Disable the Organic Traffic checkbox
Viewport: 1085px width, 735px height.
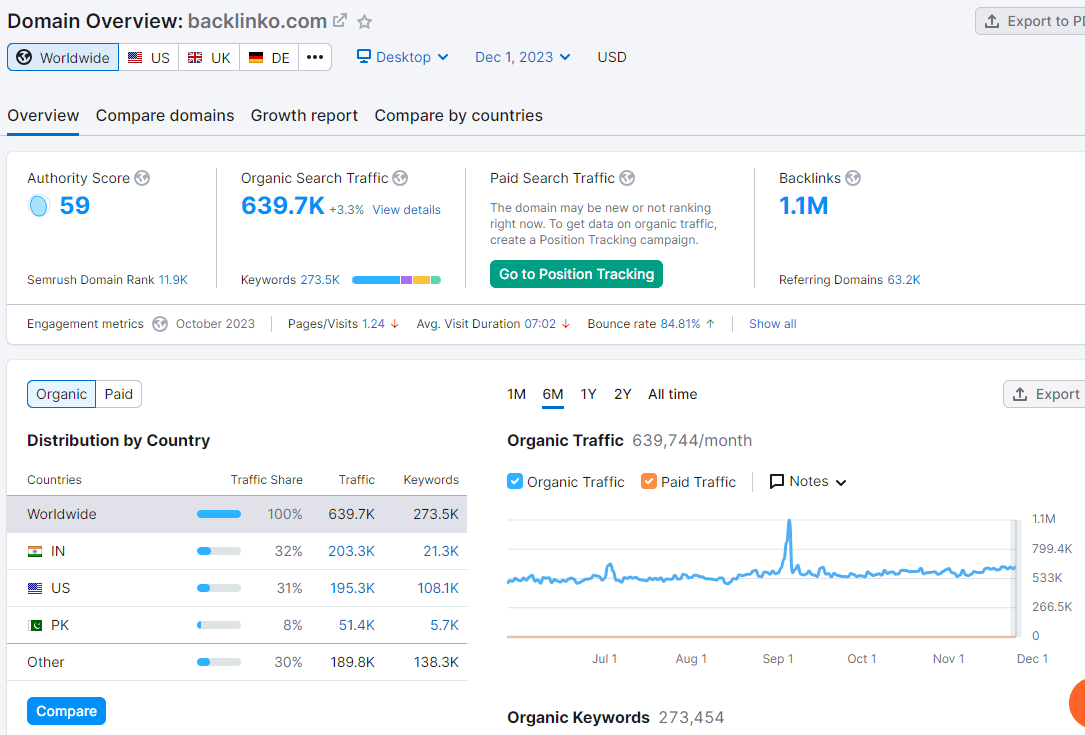514,481
